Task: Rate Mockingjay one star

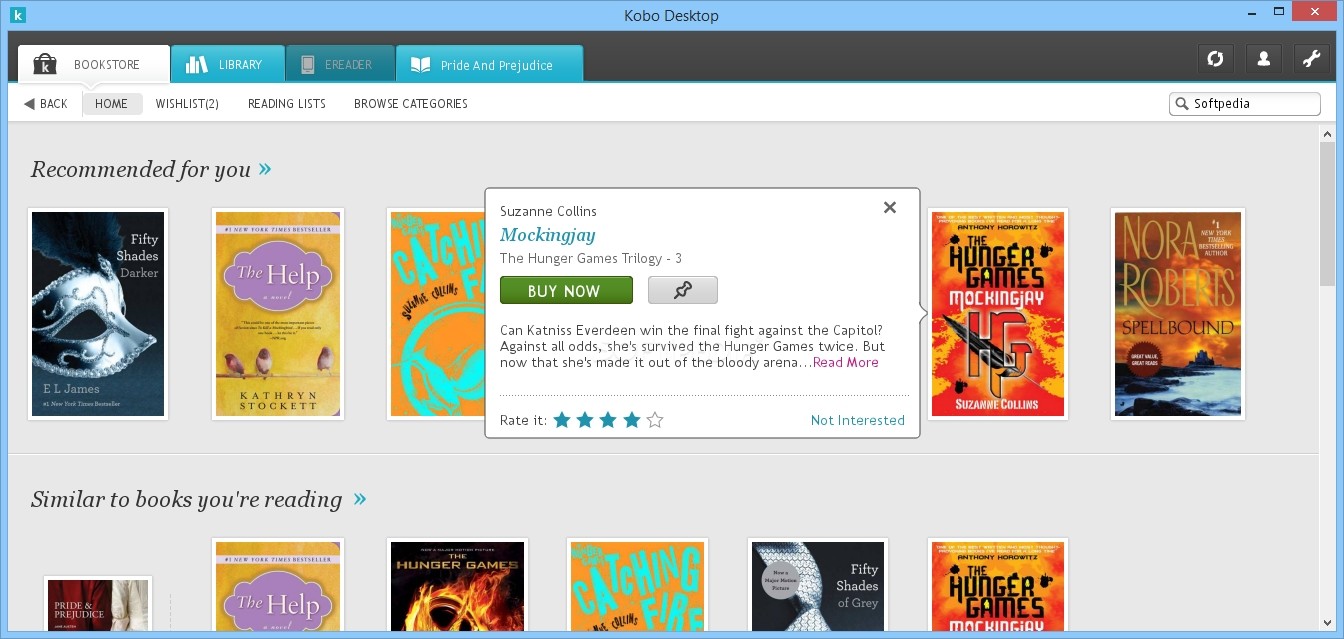Action: (562, 420)
